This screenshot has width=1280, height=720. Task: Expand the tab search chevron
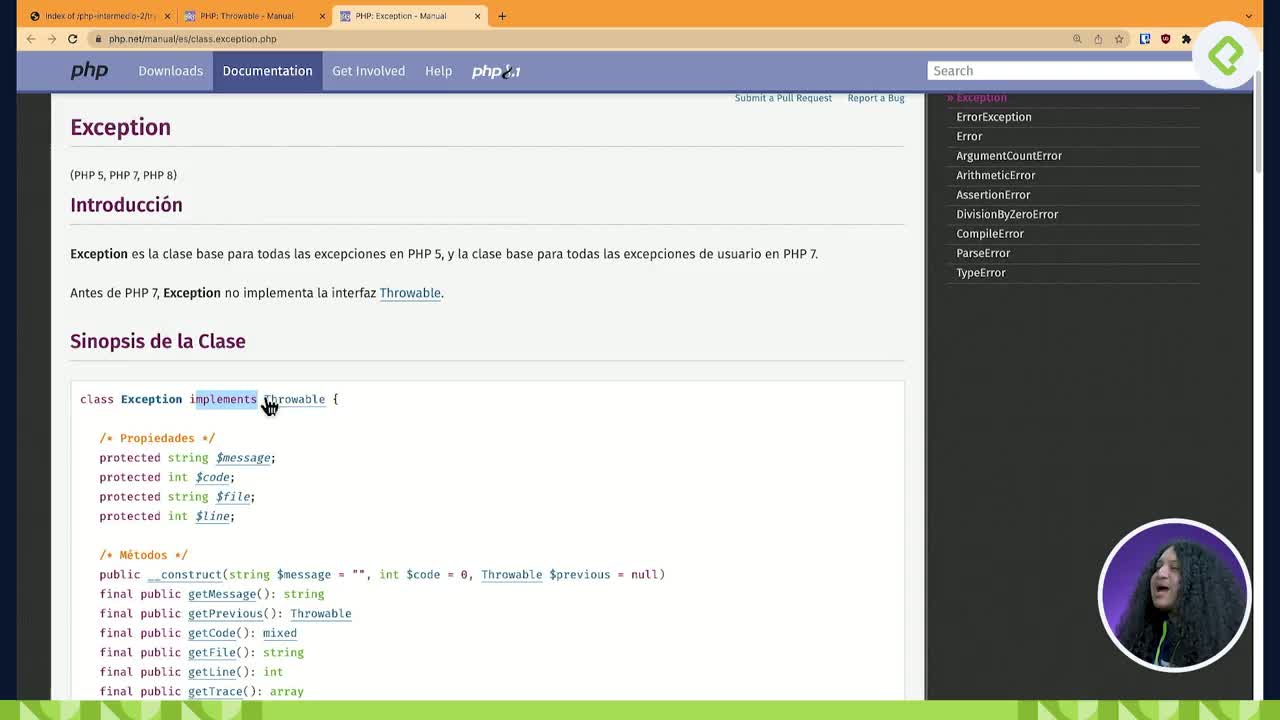(x=1248, y=16)
